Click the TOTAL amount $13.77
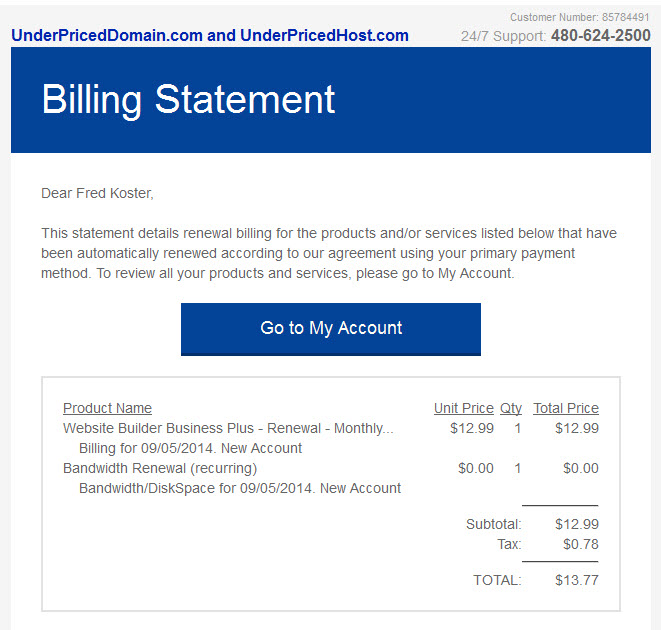 point(577,580)
